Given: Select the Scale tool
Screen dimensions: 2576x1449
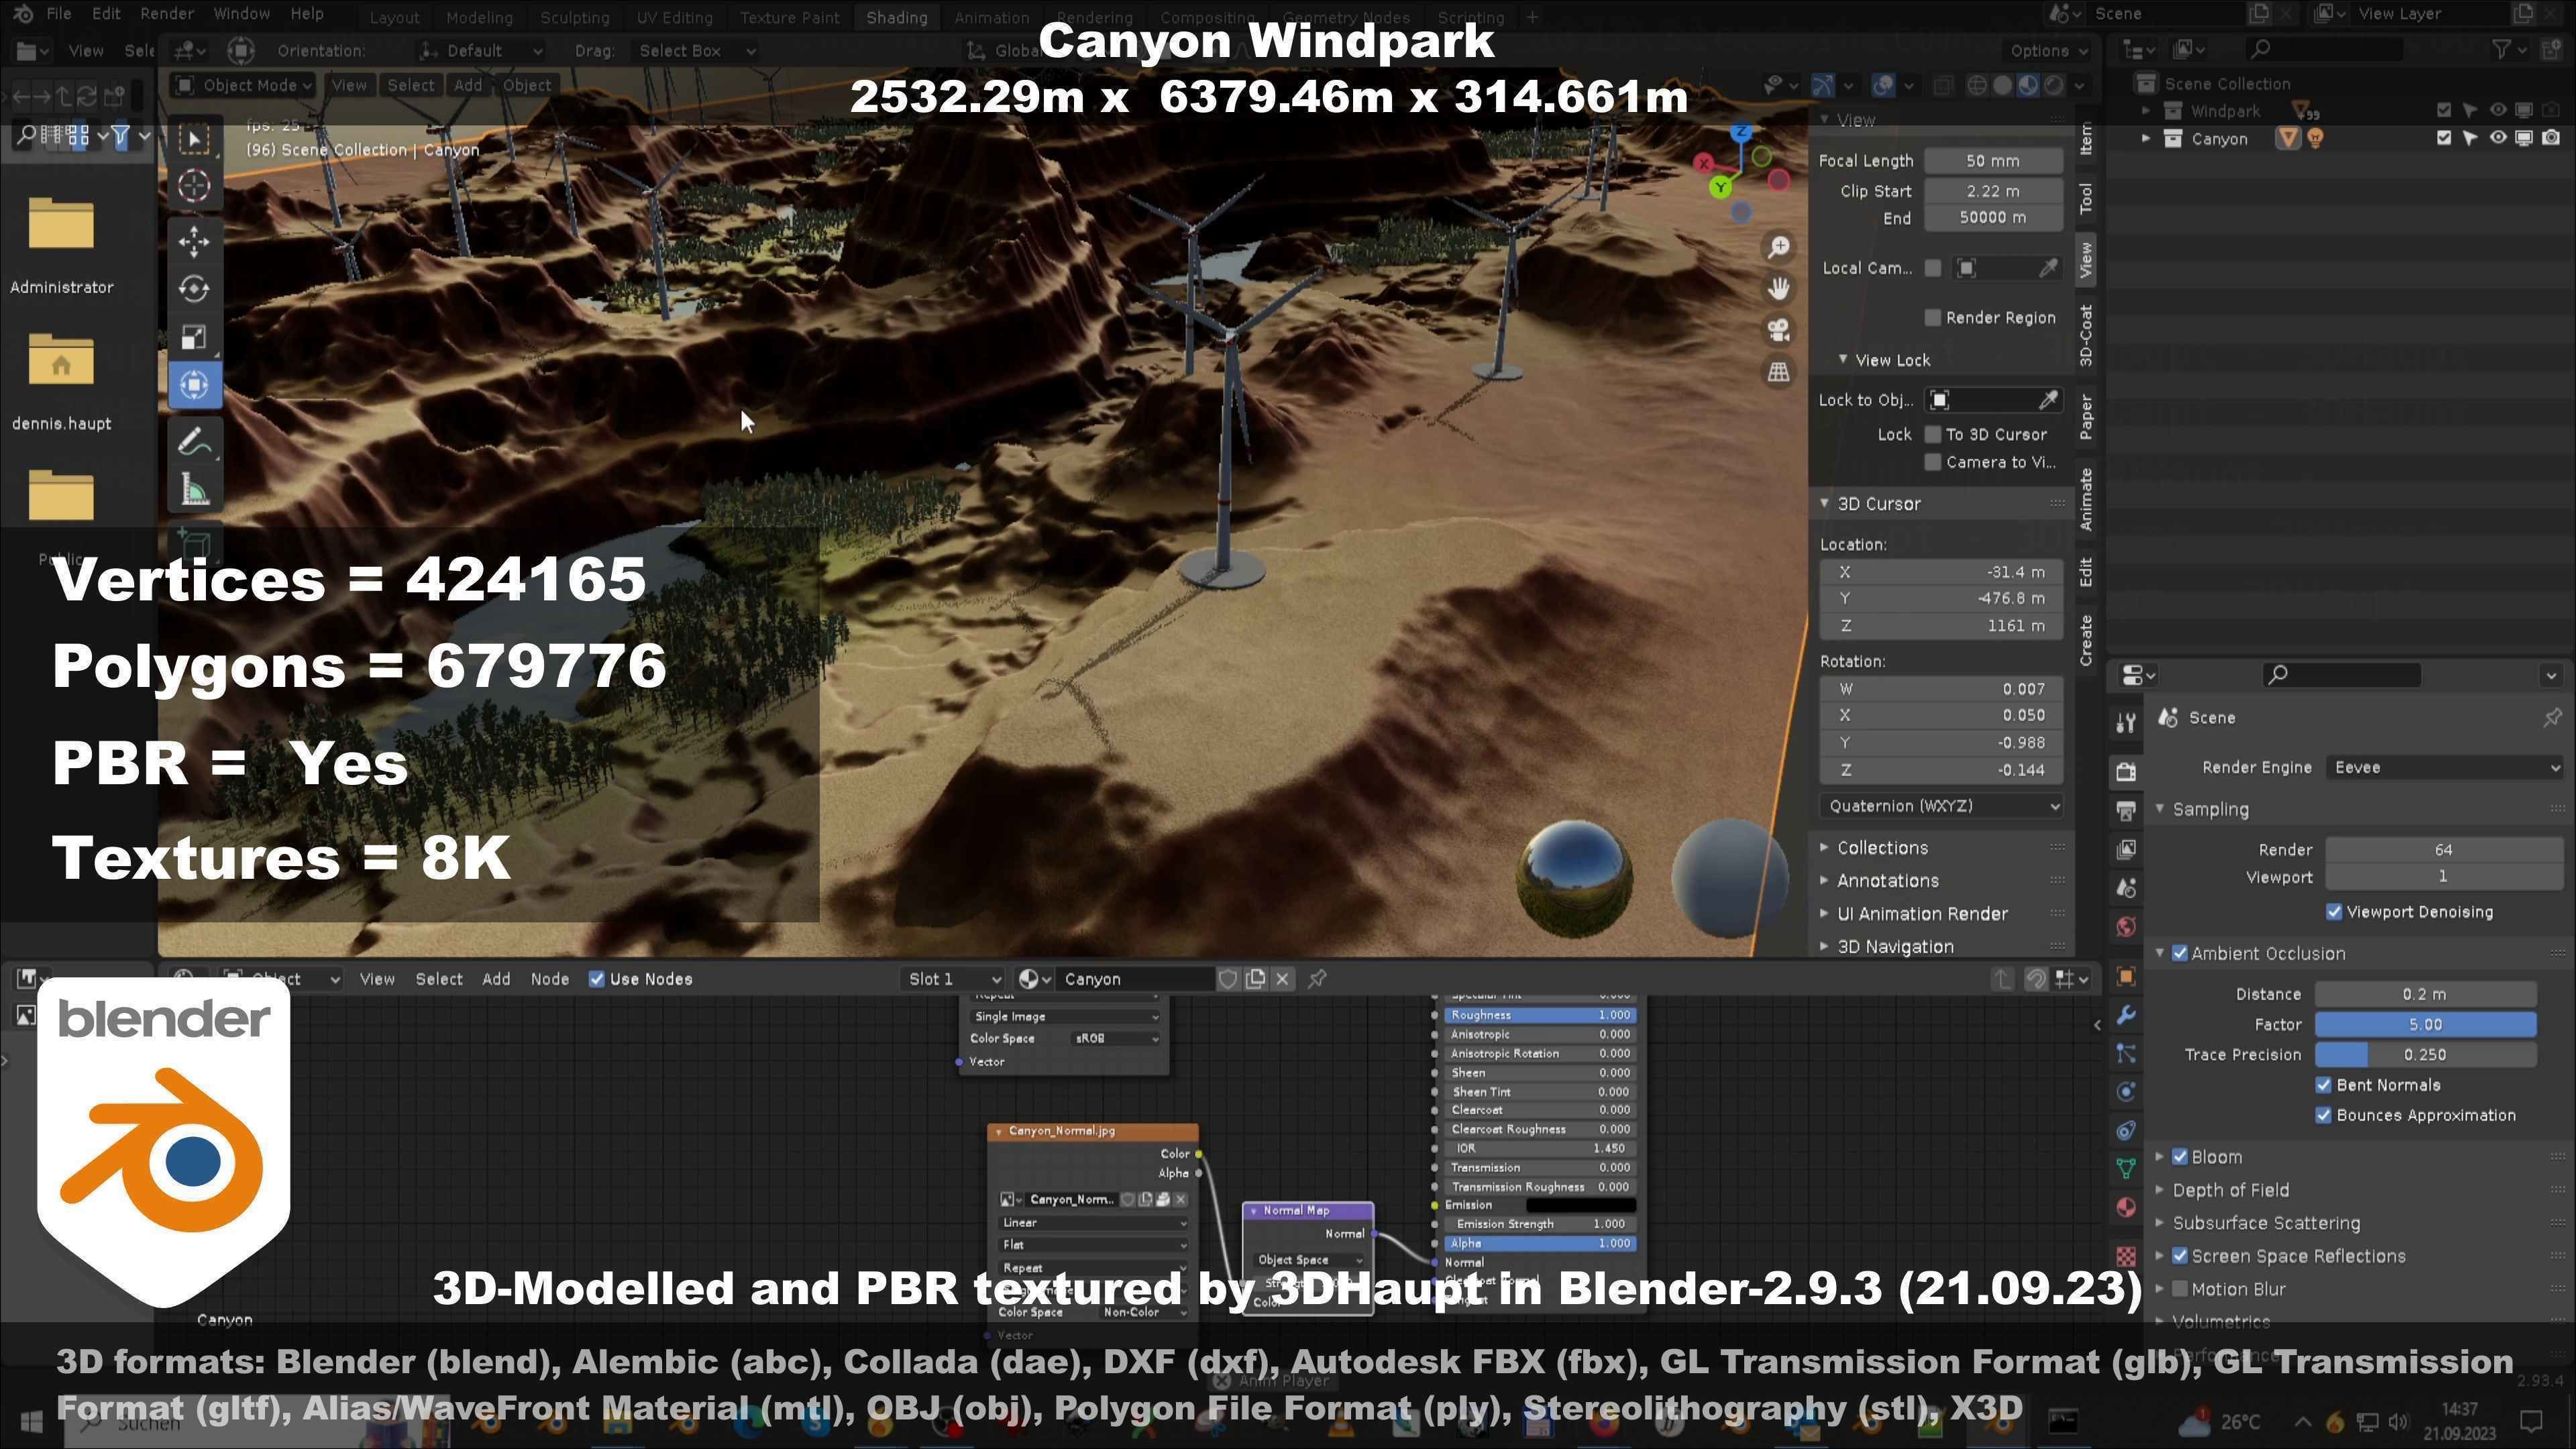Looking at the screenshot, I should pyautogui.click(x=194, y=337).
